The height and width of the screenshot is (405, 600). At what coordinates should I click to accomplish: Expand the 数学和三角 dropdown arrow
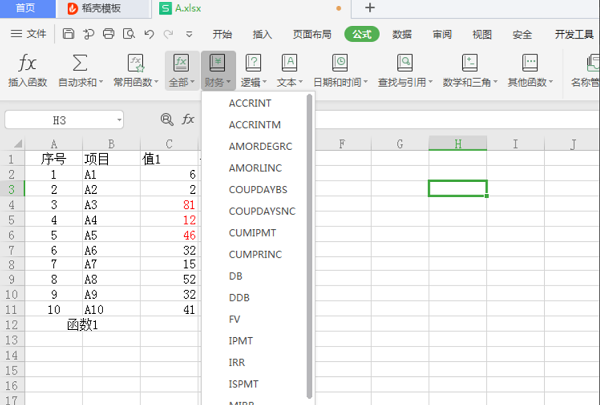(x=495, y=82)
